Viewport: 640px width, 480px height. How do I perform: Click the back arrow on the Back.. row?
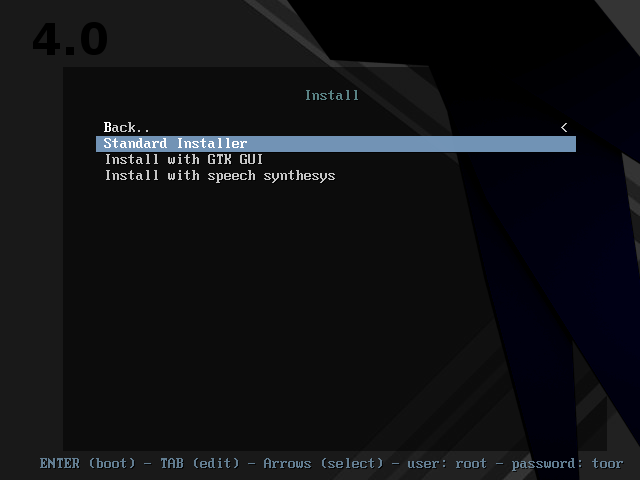click(x=564, y=128)
